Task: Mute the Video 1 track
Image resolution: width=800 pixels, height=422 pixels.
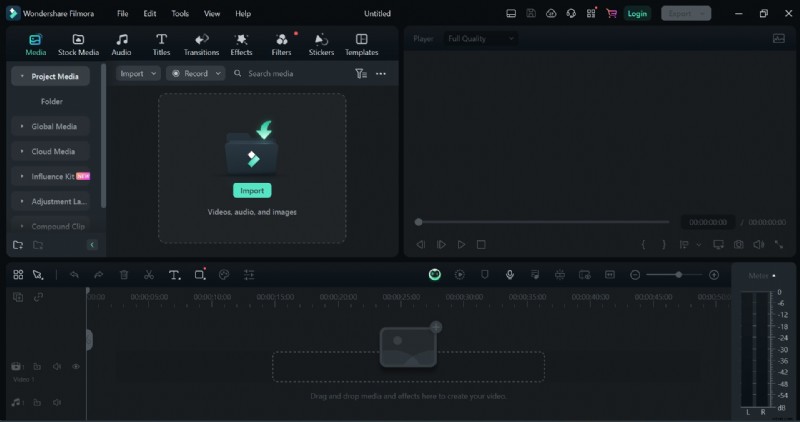Action: click(57, 366)
